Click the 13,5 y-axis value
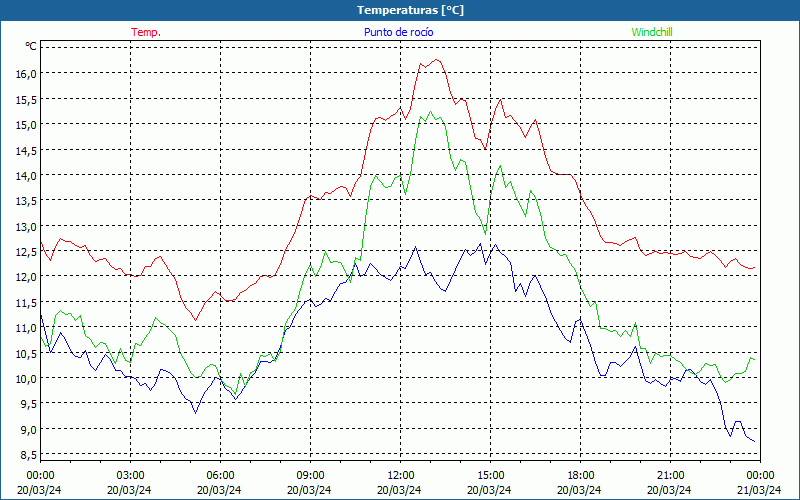Screen dimensions: 800x500 pos(27,201)
